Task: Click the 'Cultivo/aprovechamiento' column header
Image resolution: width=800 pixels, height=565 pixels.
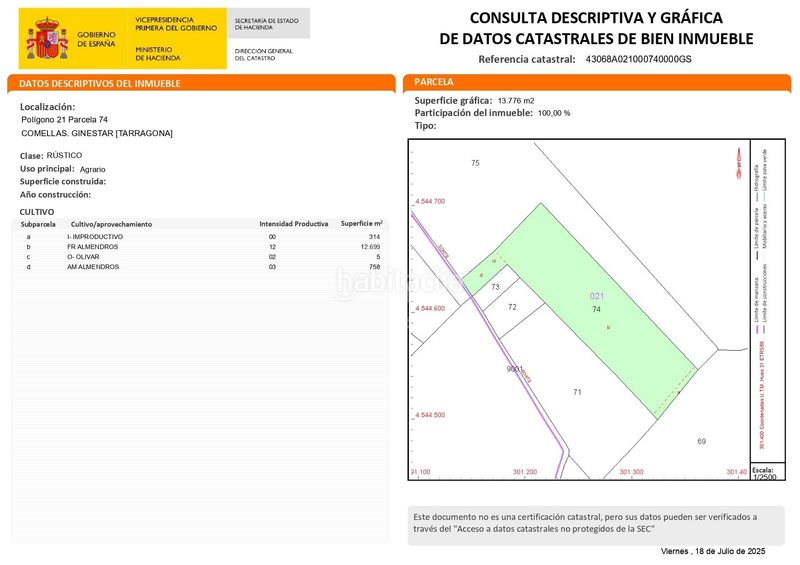Action: tap(111, 224)
